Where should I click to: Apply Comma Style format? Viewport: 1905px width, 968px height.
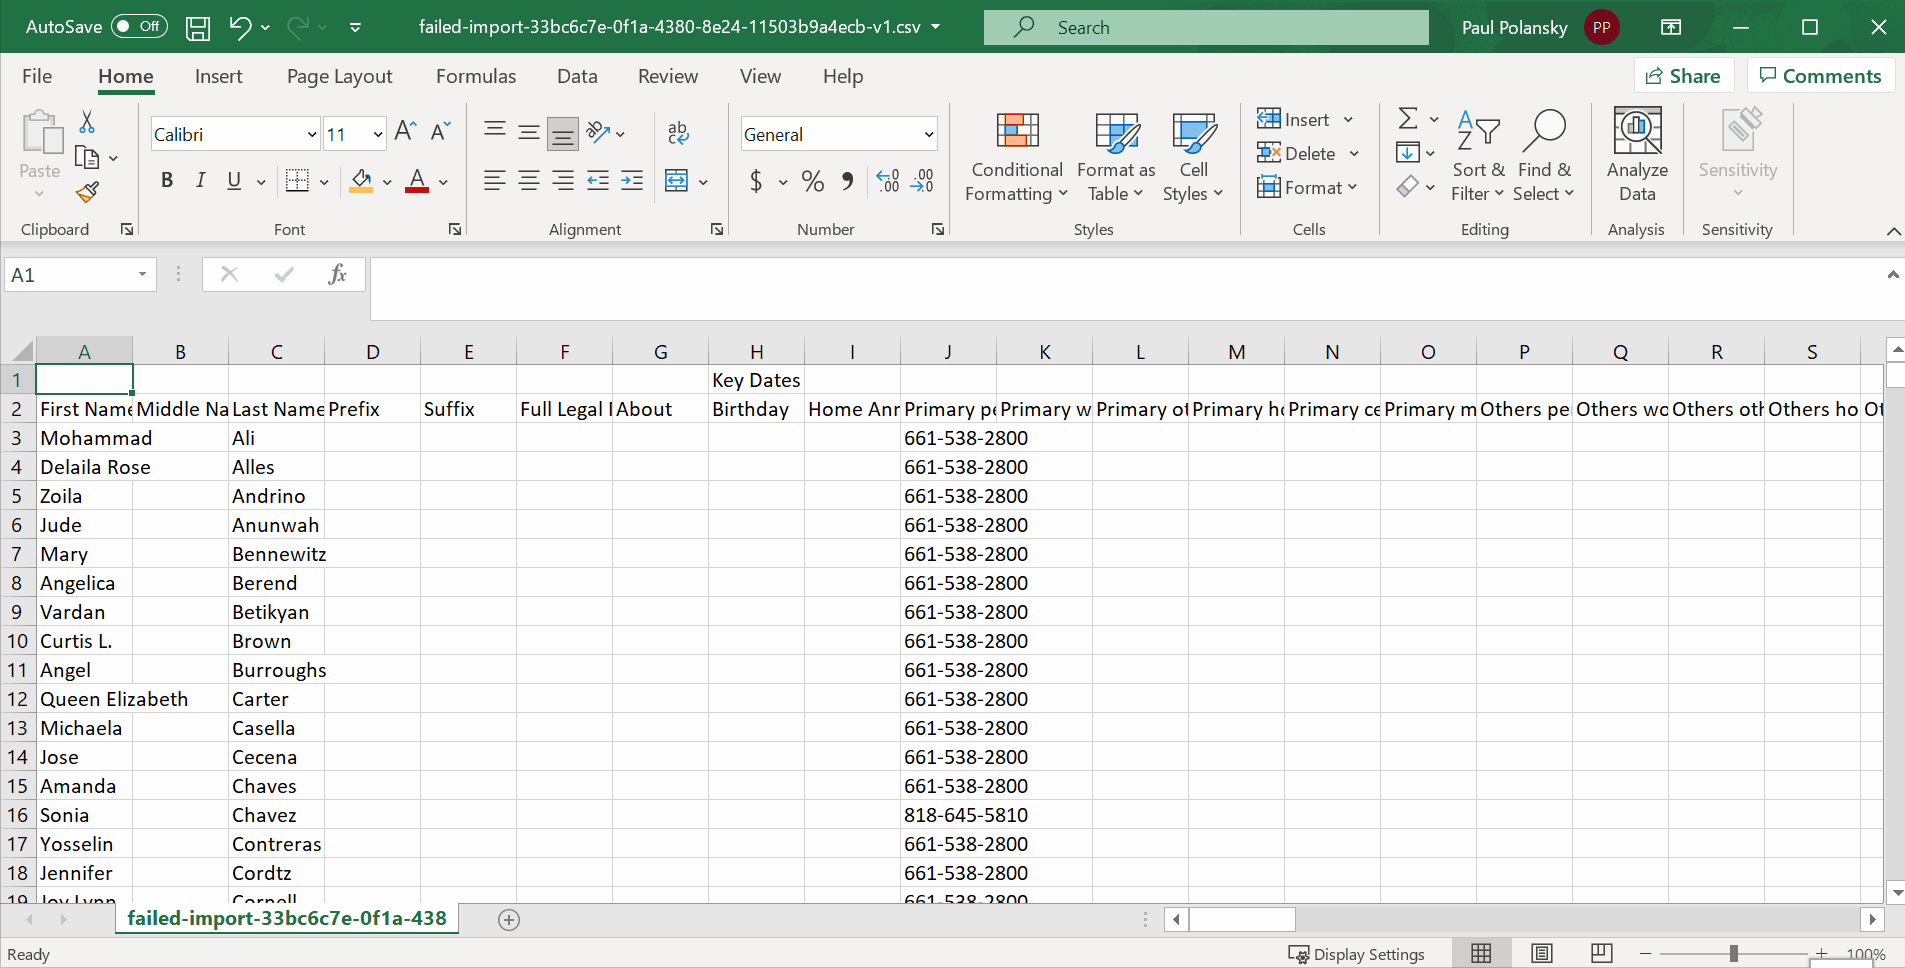click(848, 181)
